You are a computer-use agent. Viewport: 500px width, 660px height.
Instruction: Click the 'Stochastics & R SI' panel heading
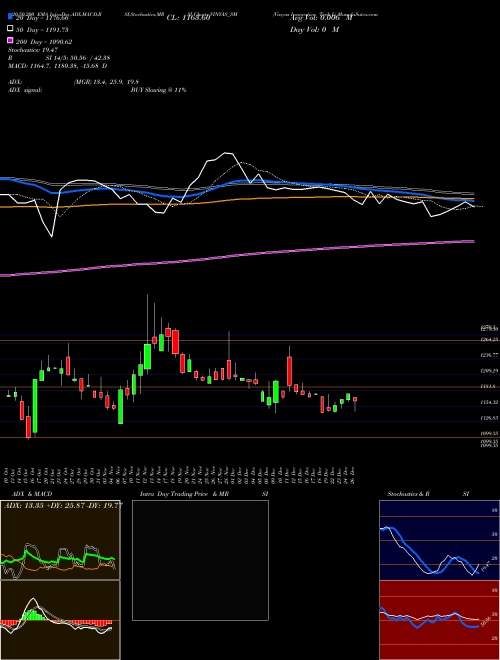click(x=428, y=494)
